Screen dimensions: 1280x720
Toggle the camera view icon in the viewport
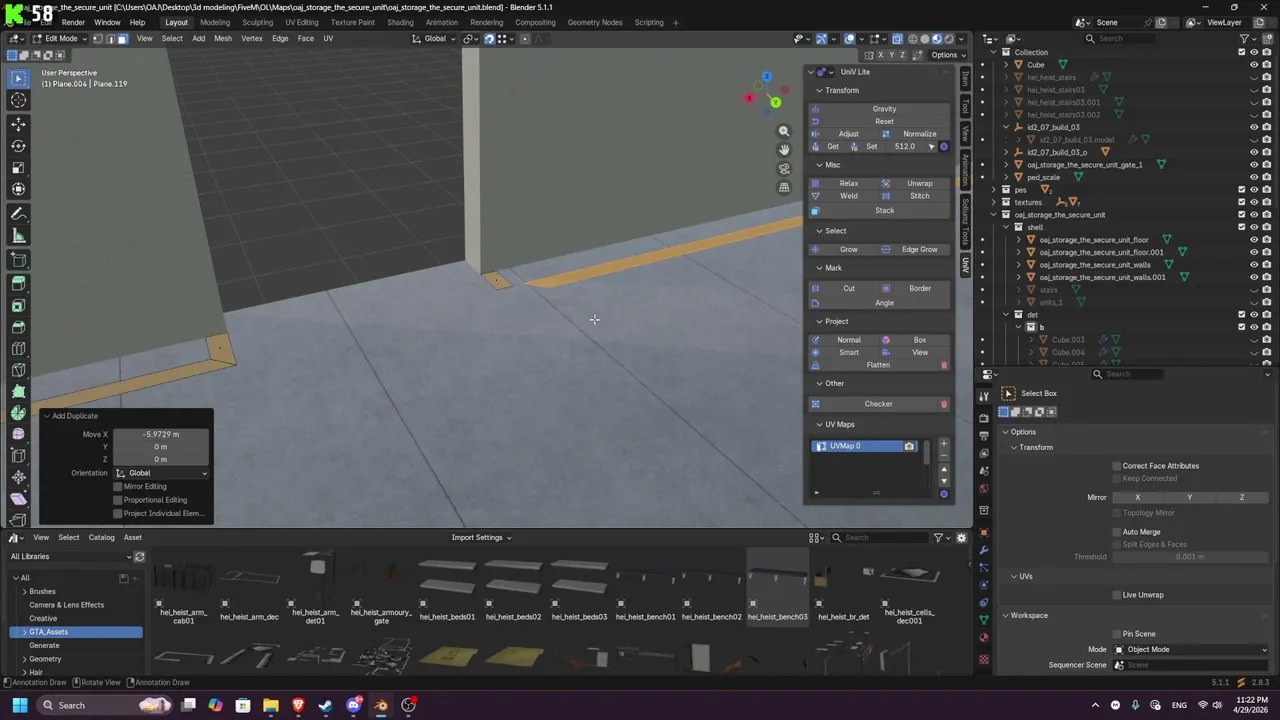coord(784,168)
